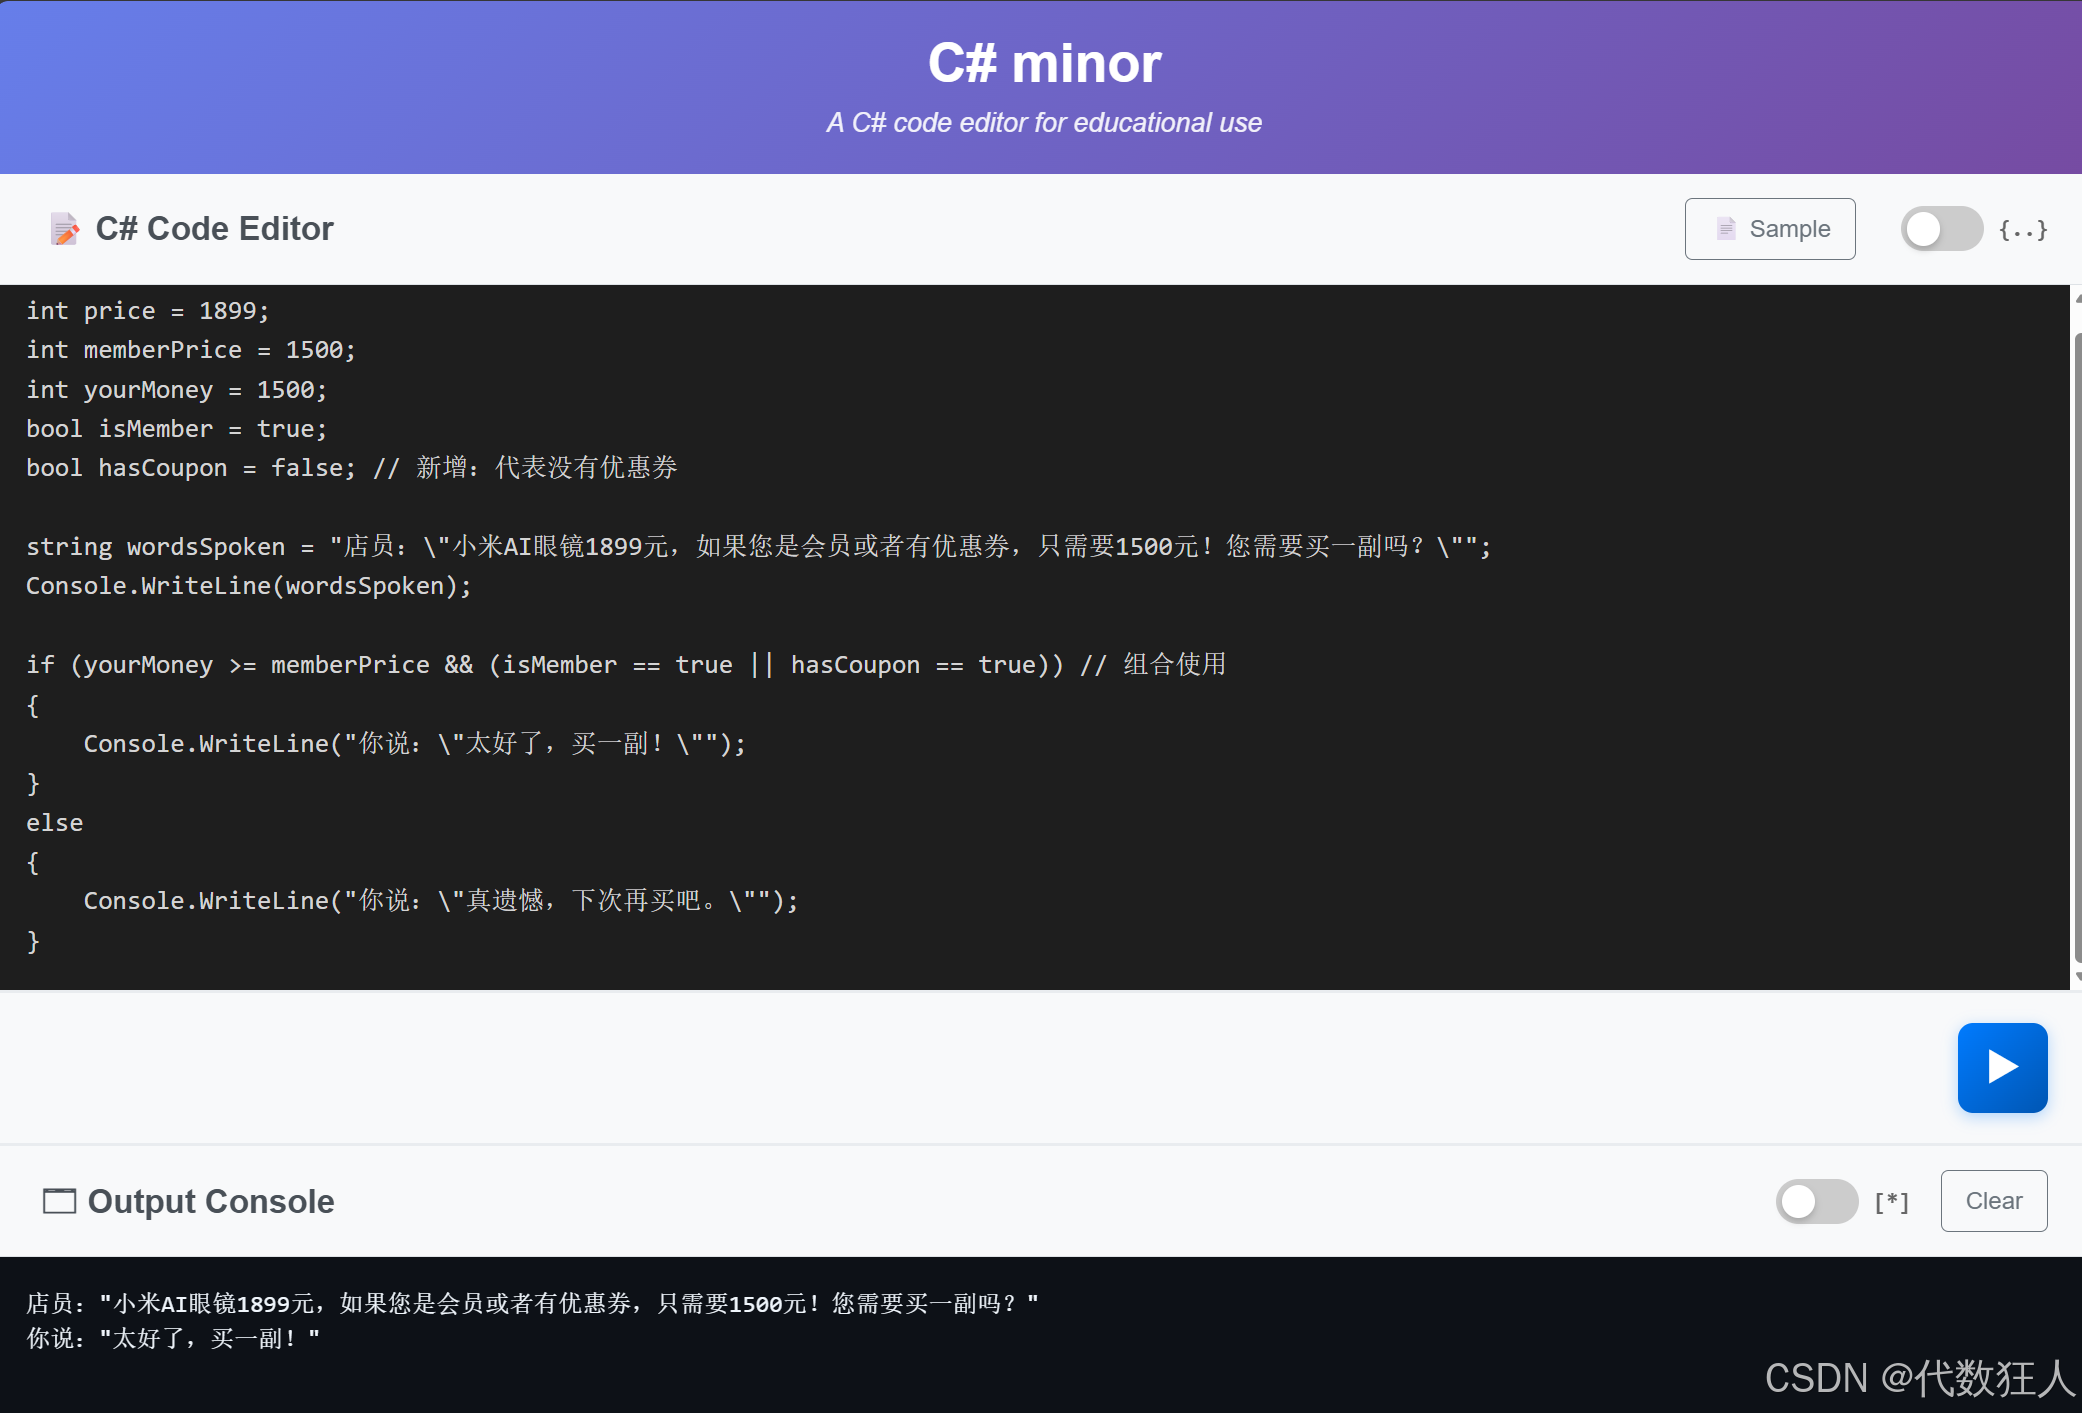
Task: Click the {..} code formatting icon
Action: 2024,229
